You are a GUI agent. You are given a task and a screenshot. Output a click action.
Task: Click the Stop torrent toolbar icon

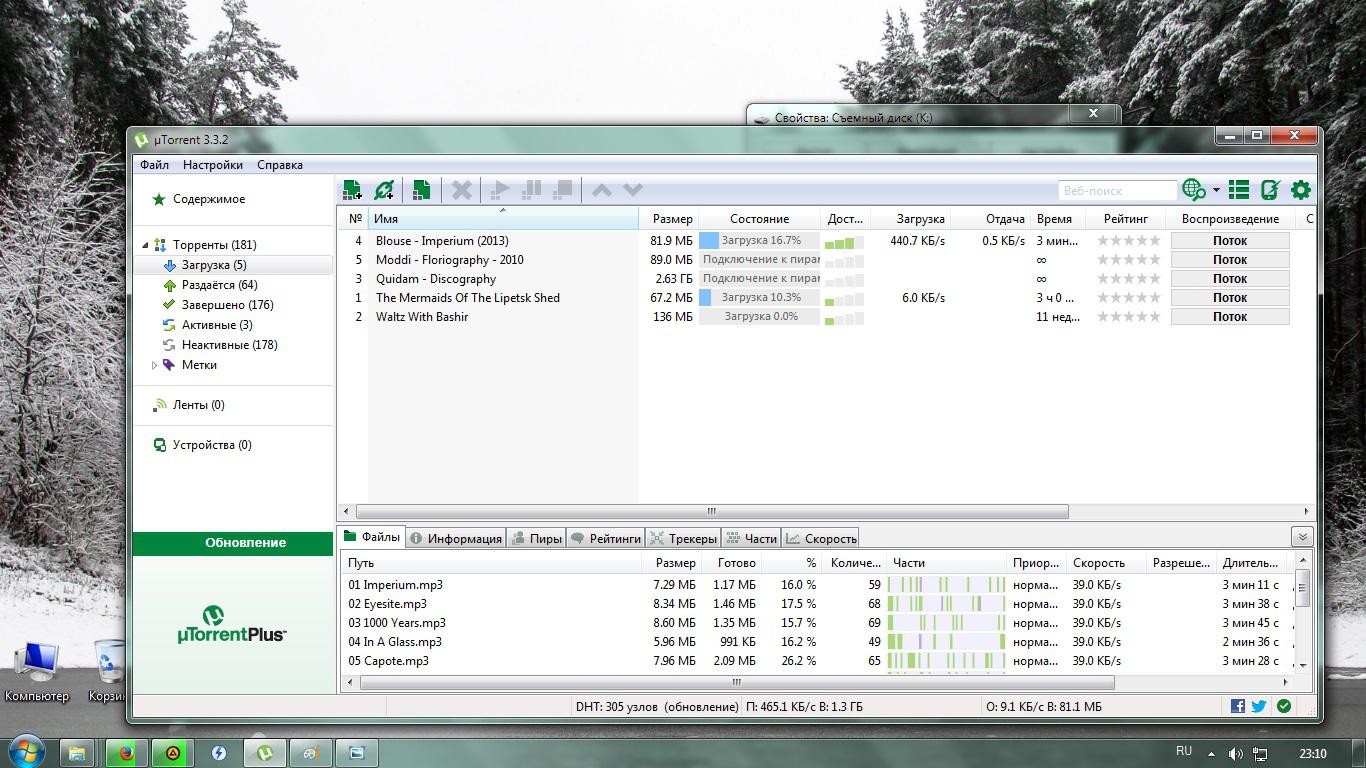[563, 189]
